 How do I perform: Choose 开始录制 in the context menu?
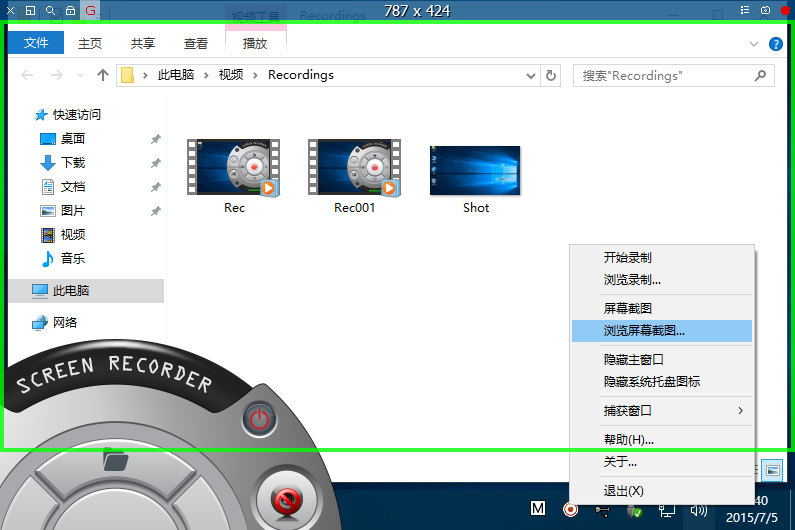point(628,258)
